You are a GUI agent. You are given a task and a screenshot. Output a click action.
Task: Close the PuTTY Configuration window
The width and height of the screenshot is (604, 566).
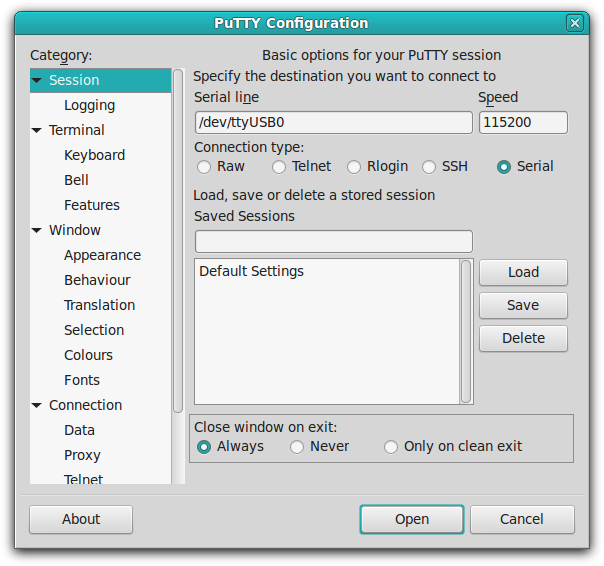574,23
